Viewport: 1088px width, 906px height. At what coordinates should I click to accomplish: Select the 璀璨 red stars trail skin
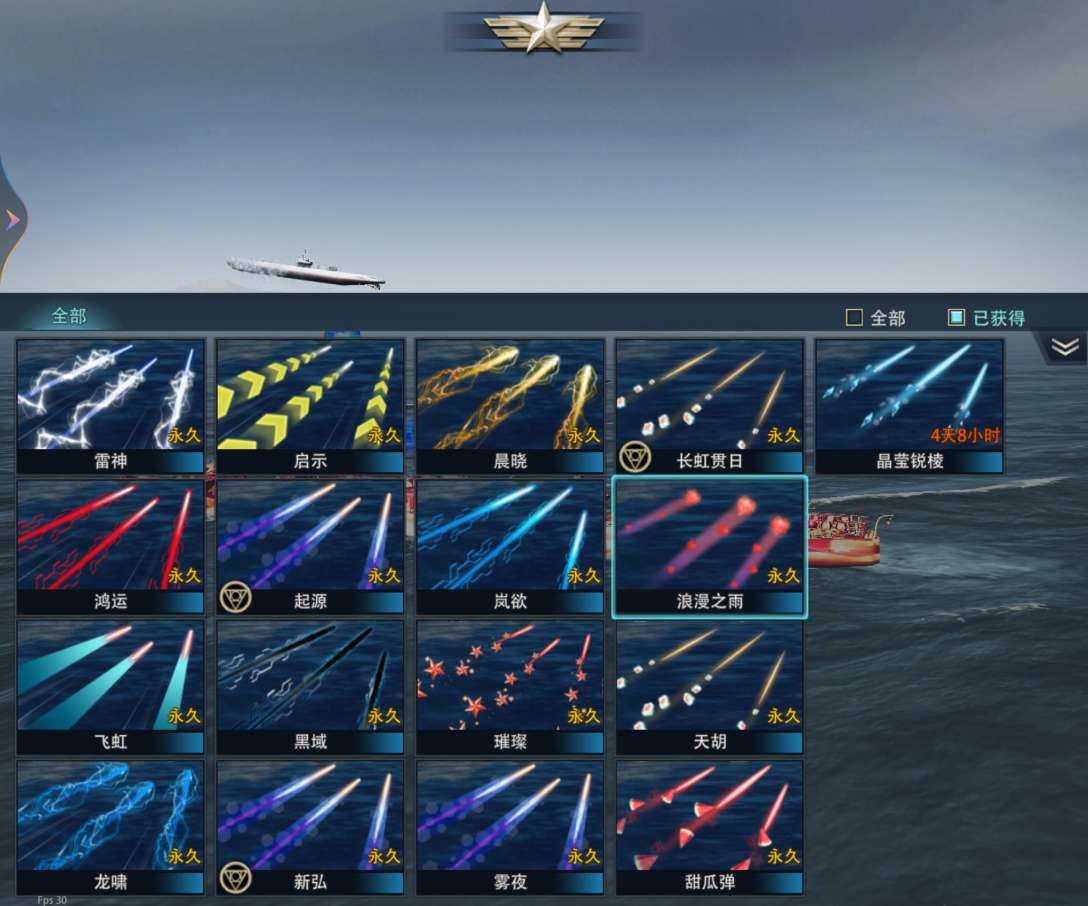pyautogui.click(x=510, y=687)
